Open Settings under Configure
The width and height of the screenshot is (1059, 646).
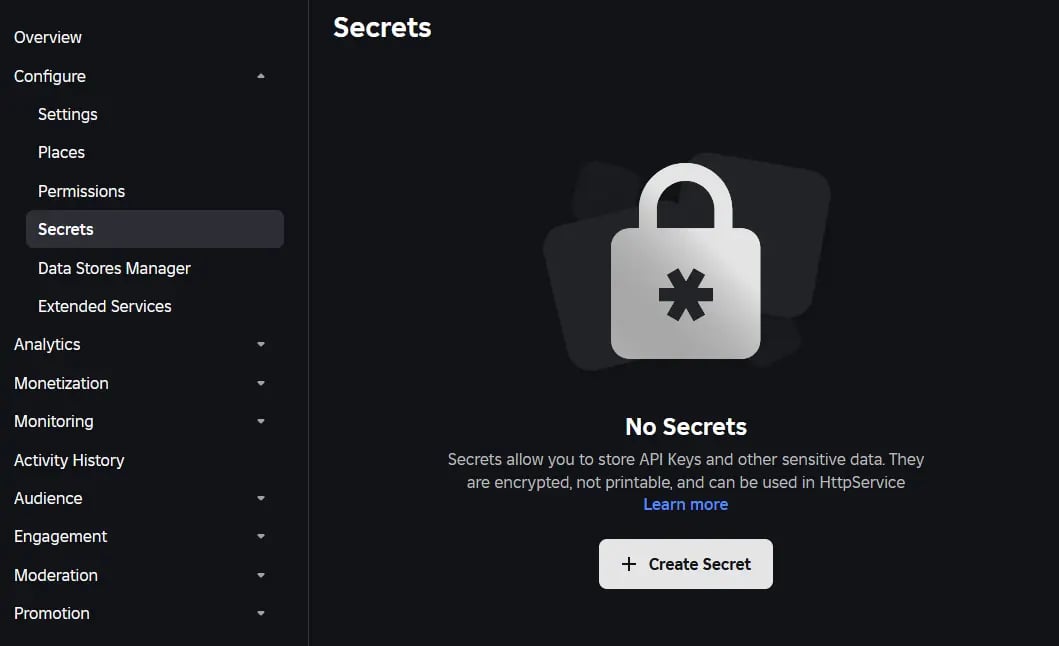coord(67,114)
